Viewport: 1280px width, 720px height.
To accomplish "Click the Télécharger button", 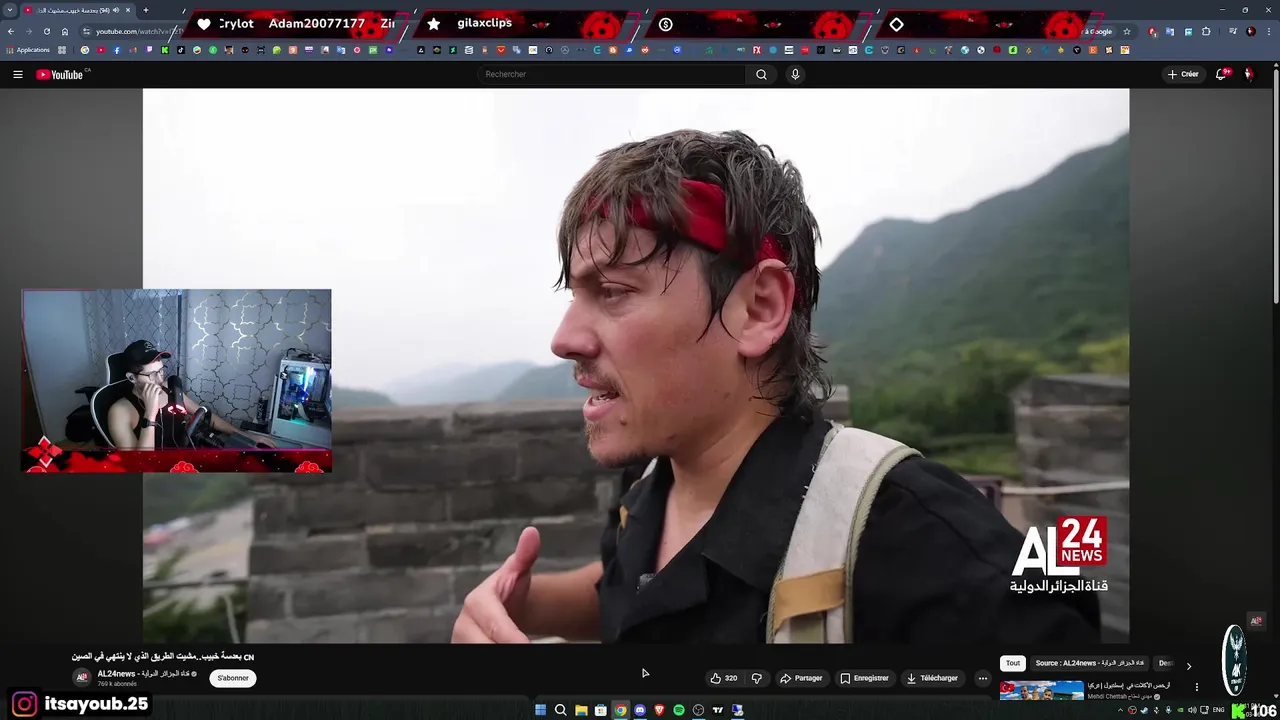I will [932, 678].
